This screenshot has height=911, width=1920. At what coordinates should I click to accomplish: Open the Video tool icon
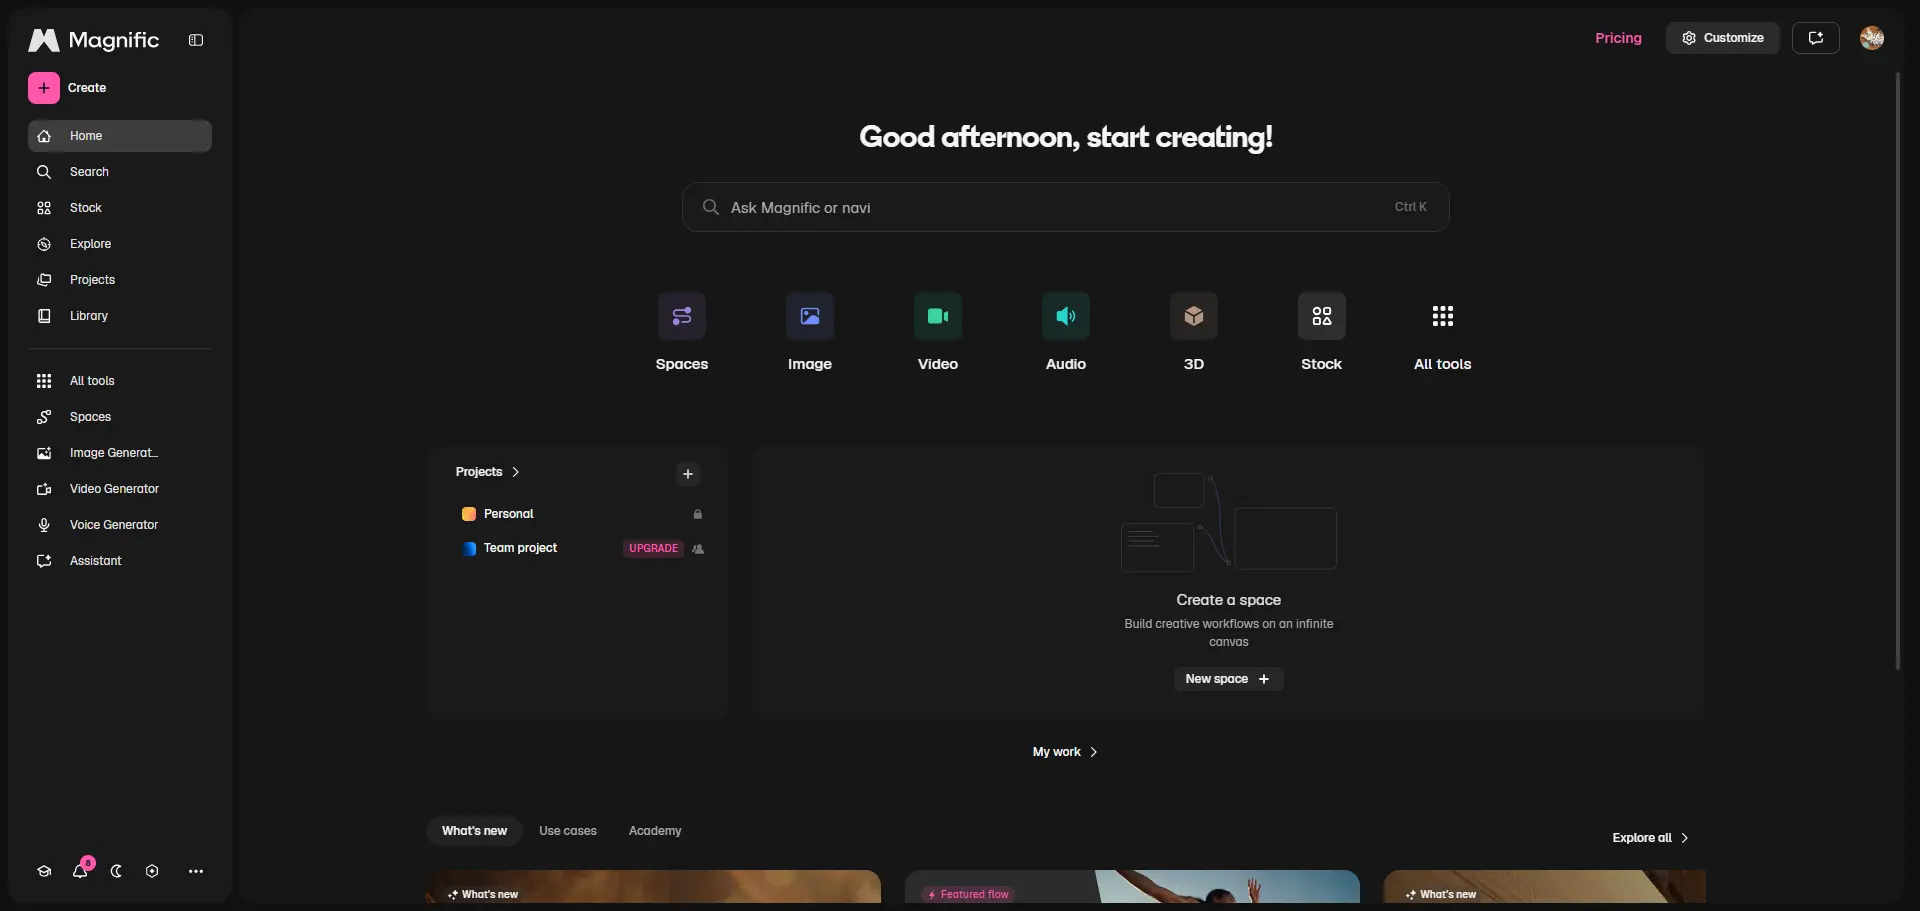pos(938,316)
